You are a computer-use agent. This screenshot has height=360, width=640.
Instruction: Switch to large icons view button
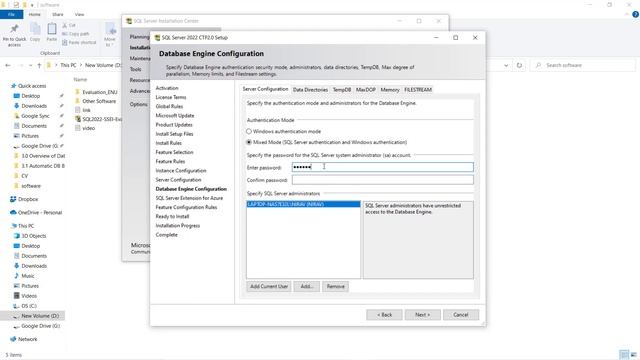pos(633,355)
